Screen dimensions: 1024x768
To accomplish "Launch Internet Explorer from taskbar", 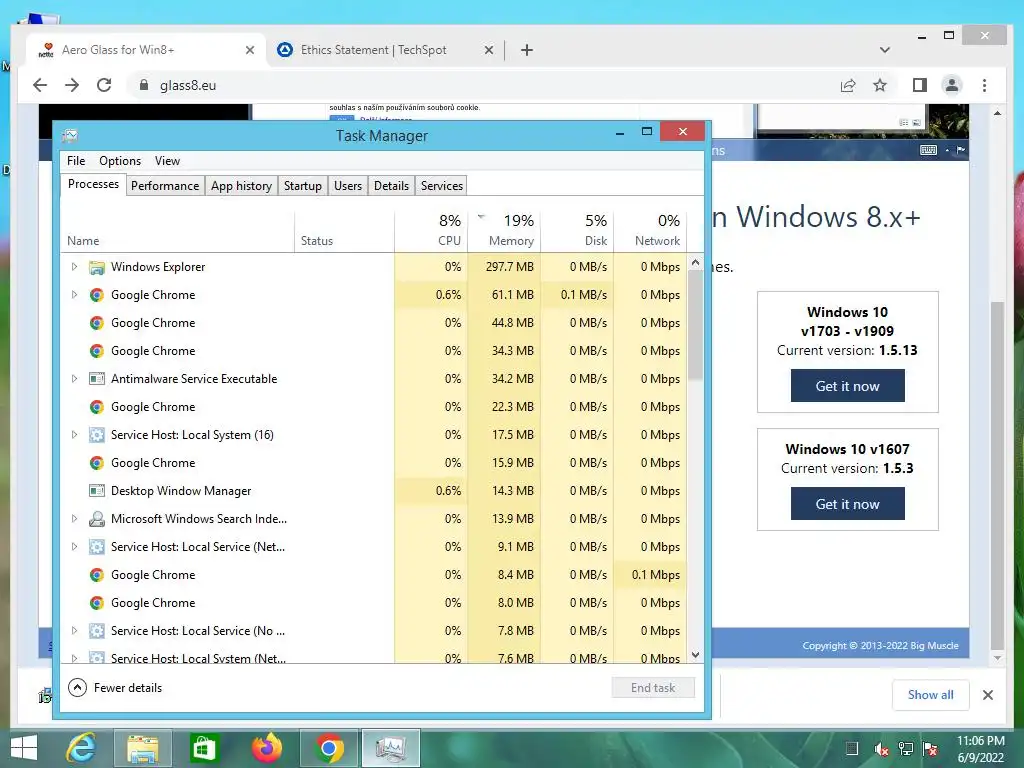I will [x=81, y=748].
